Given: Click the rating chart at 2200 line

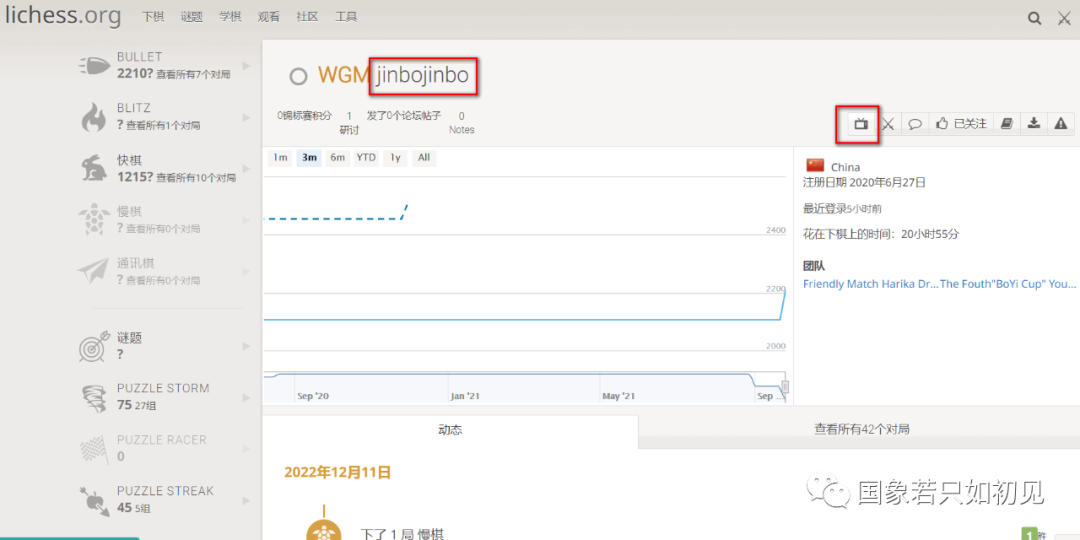Looking at the screenshot, I should coord(524,294).
